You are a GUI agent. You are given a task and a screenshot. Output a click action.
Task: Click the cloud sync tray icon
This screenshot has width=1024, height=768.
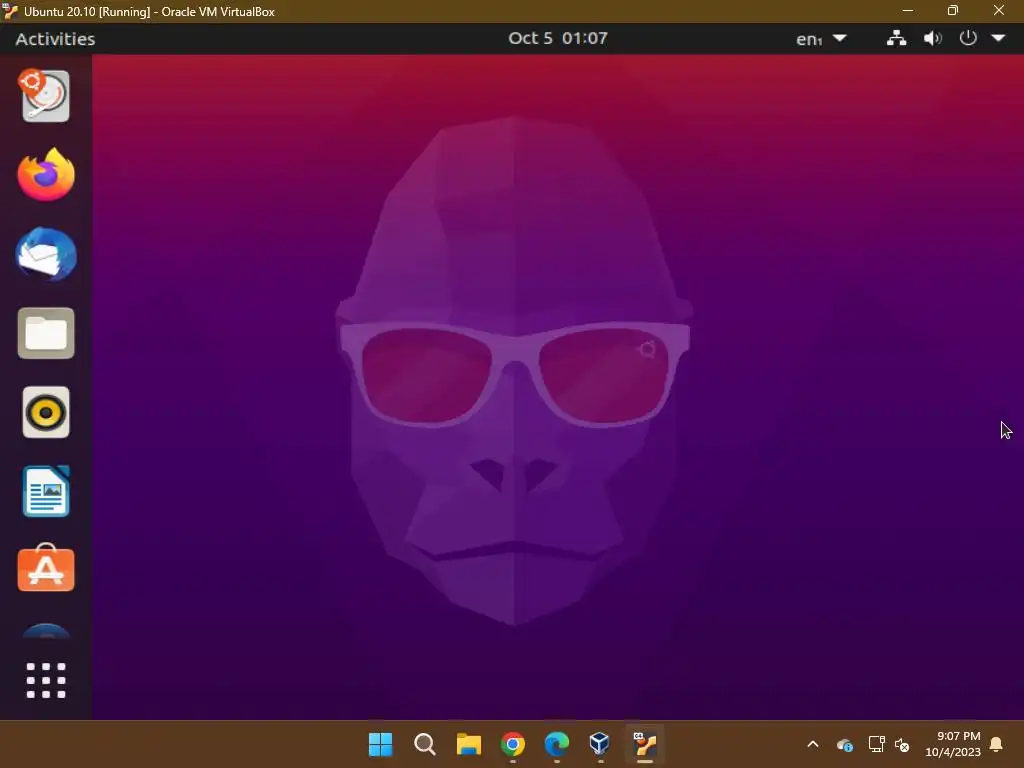844,744
